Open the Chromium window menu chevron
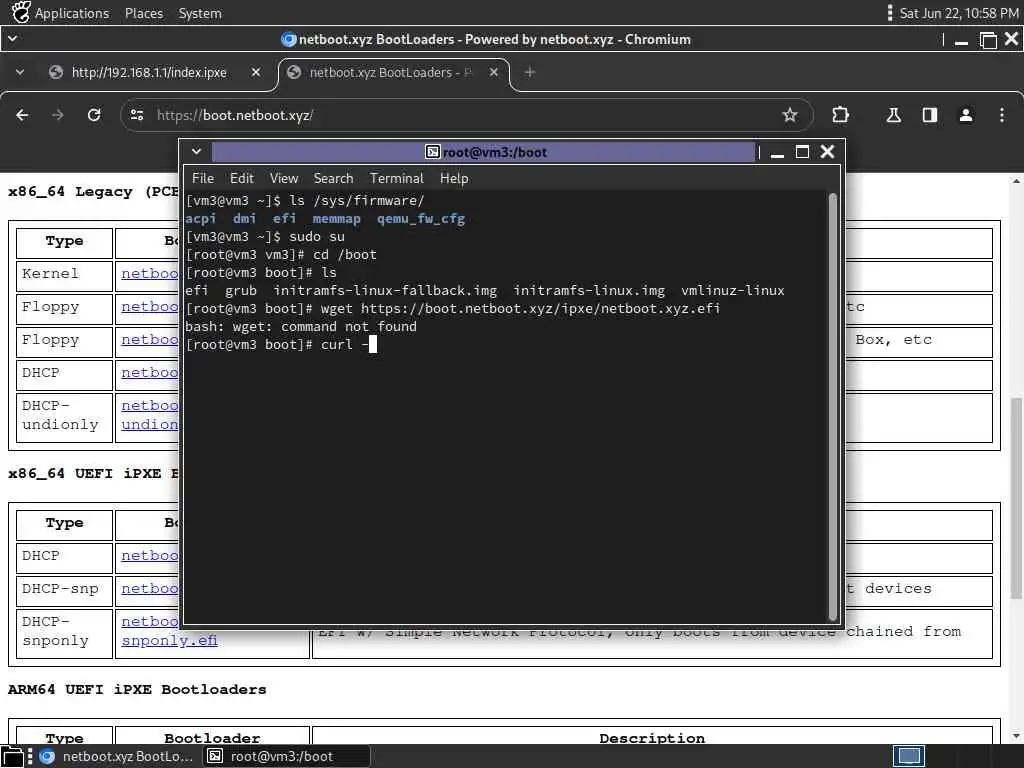Screen dimensions: 1024x768 (12, 39)
